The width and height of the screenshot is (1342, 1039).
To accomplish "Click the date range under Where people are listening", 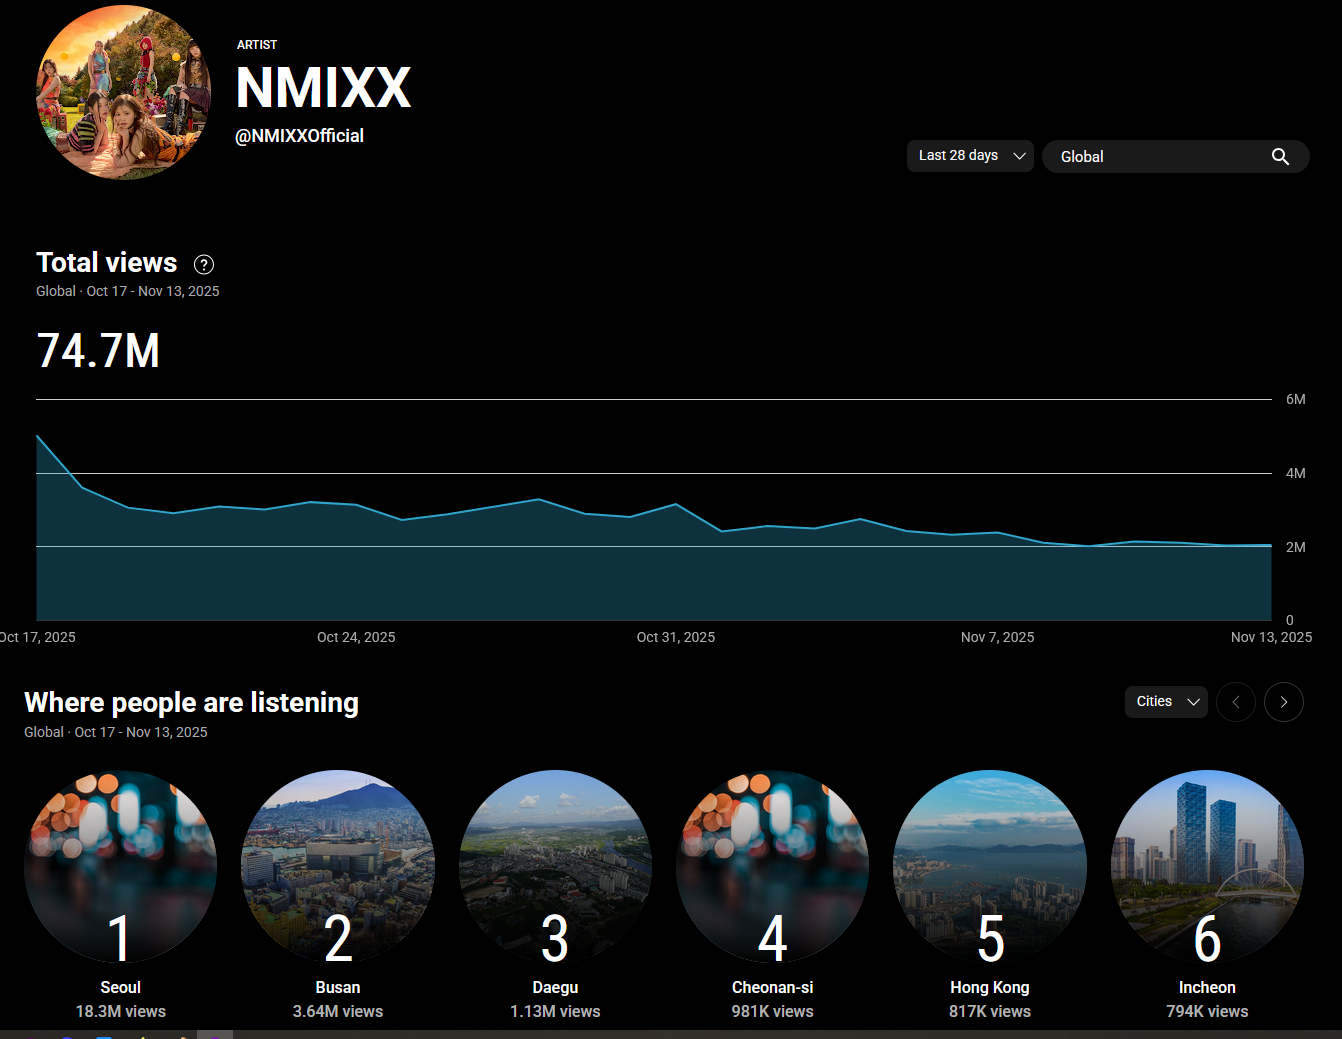I will click(116, 732).
